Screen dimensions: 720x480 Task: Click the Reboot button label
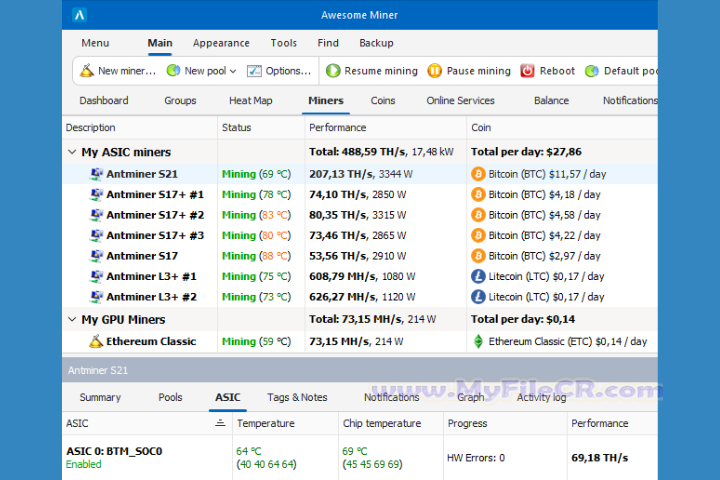[557, 71]
